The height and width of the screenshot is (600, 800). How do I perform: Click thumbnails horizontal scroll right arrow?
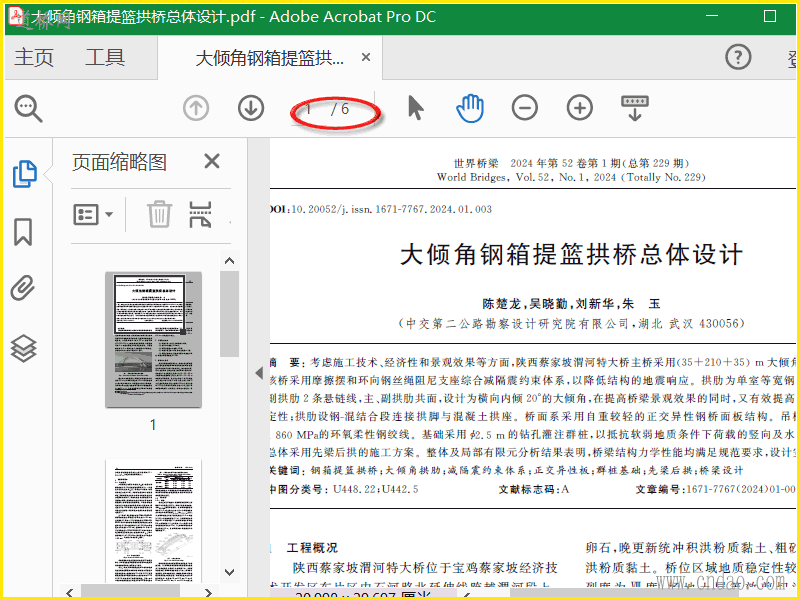(208, 592)
